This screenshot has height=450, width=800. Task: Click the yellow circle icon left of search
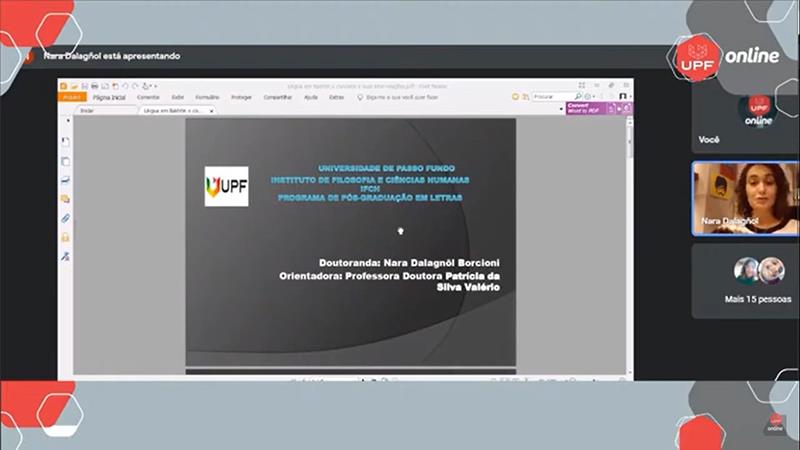click(515, 96)
